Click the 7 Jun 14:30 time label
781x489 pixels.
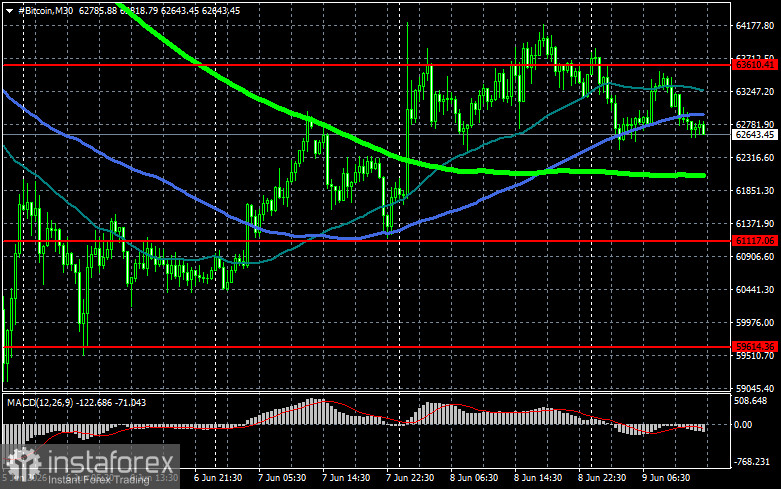coord(346,478)
